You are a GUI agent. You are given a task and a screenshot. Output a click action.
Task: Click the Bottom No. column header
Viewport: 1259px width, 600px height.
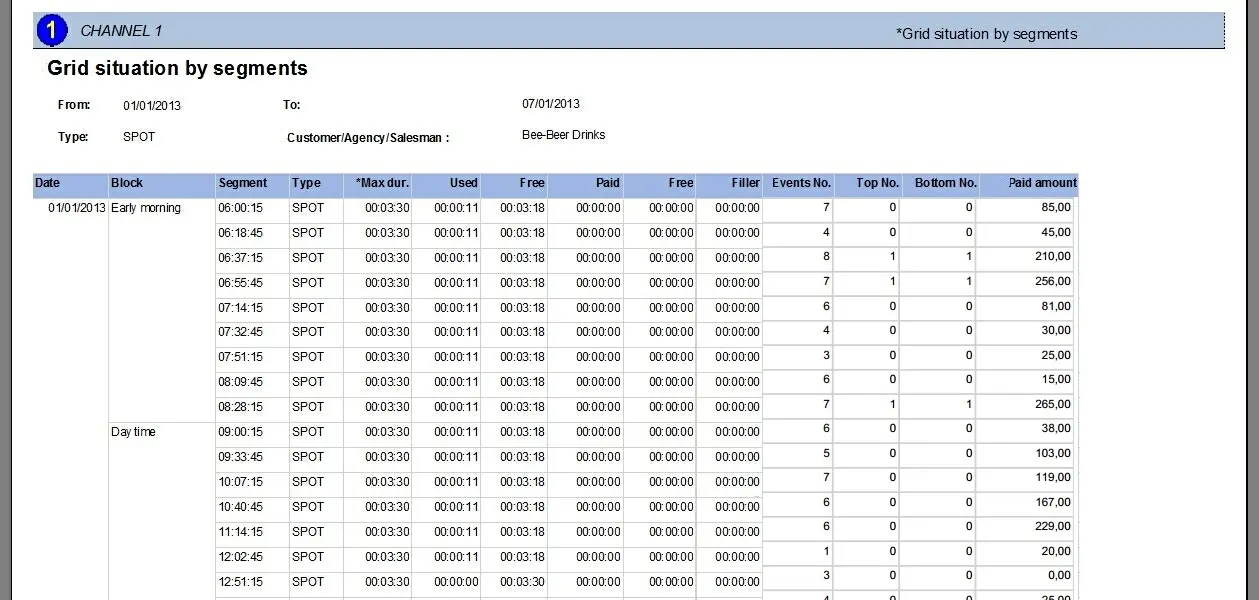[x=945, y=183]
